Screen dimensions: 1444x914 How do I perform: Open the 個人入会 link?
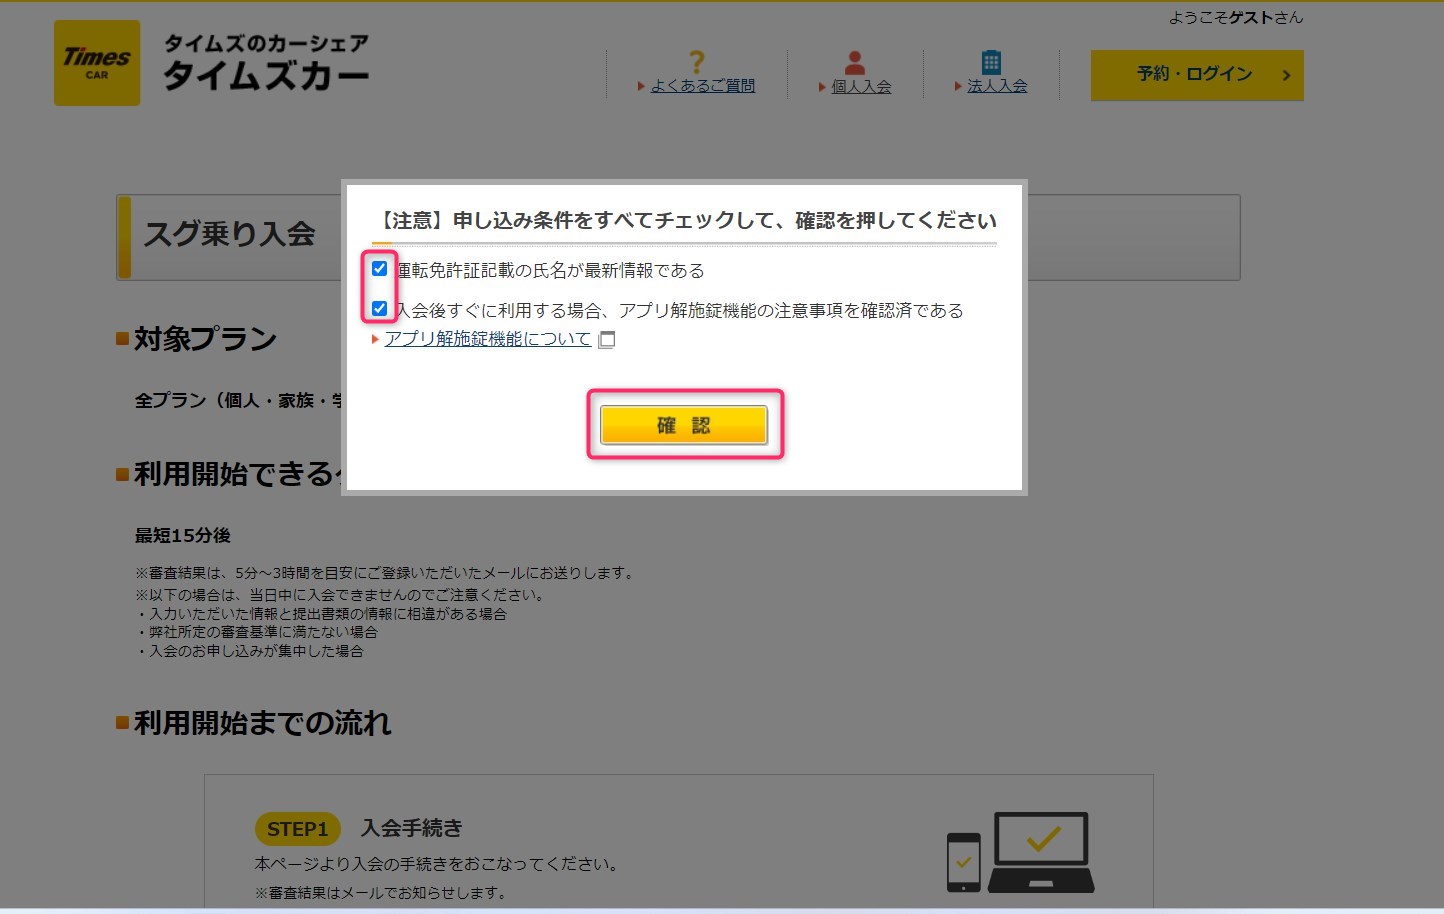(x=861, y=86)
